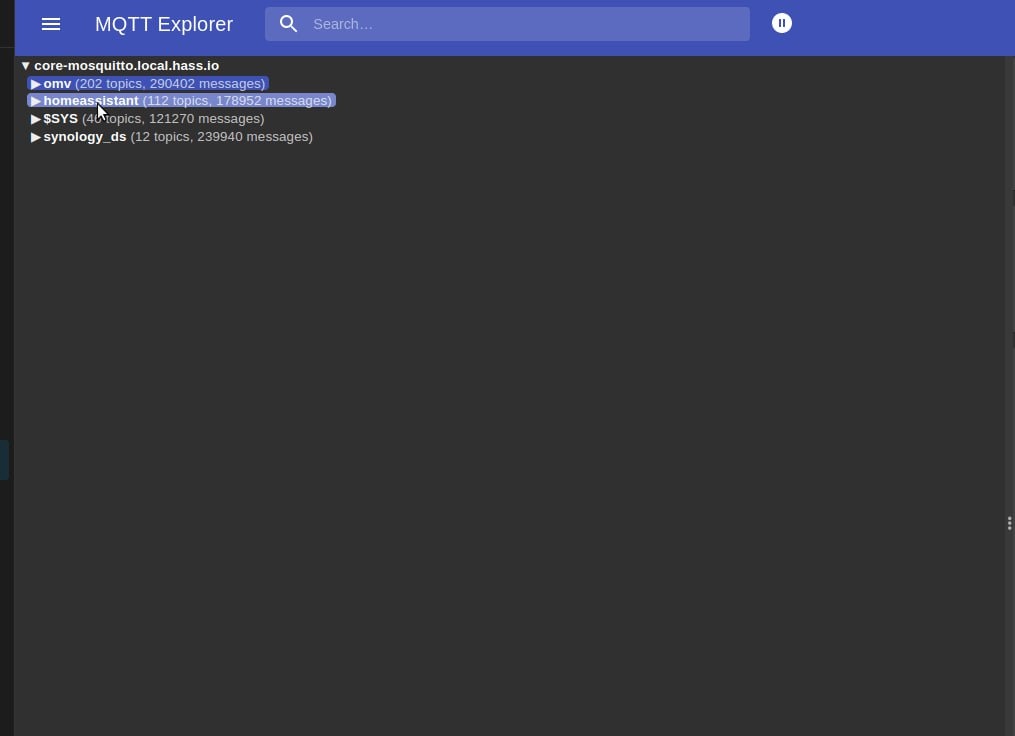Open the hamburger menu
The image size is (1015, 736).
point(50,24)
